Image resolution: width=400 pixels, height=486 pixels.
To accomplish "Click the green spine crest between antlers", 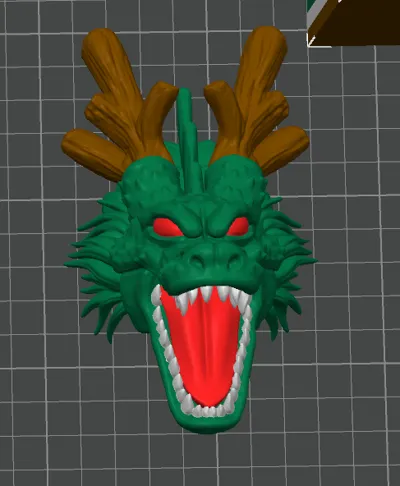I will click(x=191, y=140).
